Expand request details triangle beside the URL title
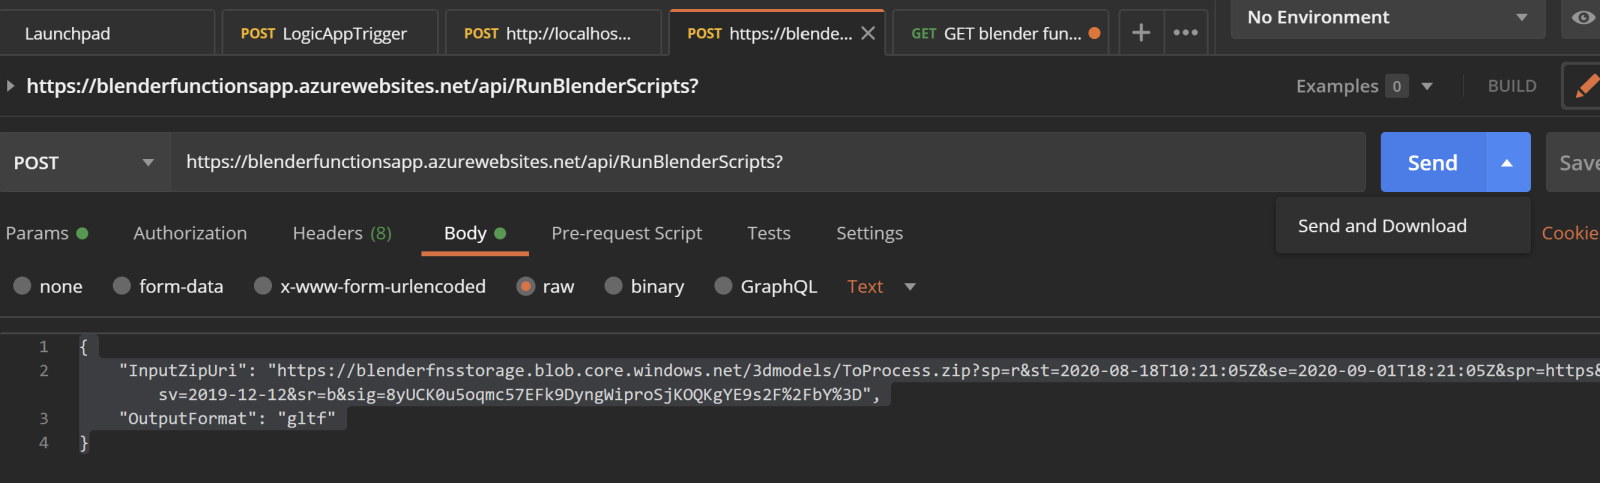This screenshot has width=1600, height=483. click(x=10, y=86)
